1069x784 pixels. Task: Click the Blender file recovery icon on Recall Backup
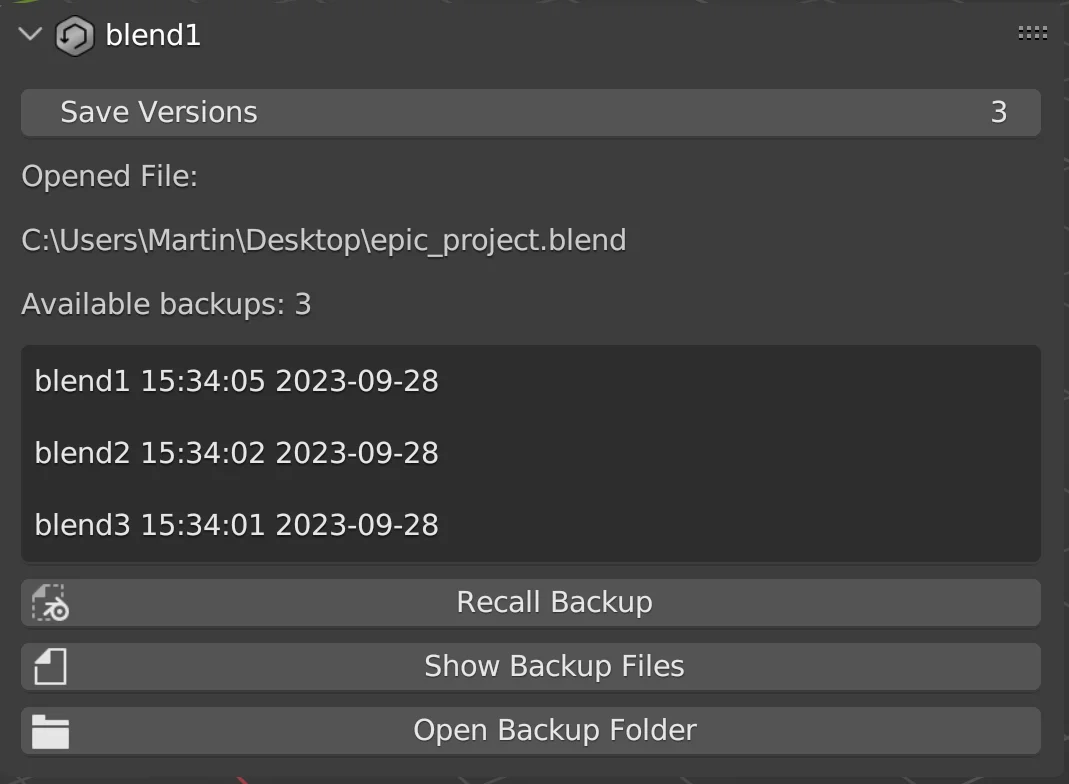(x=47, y=601)
